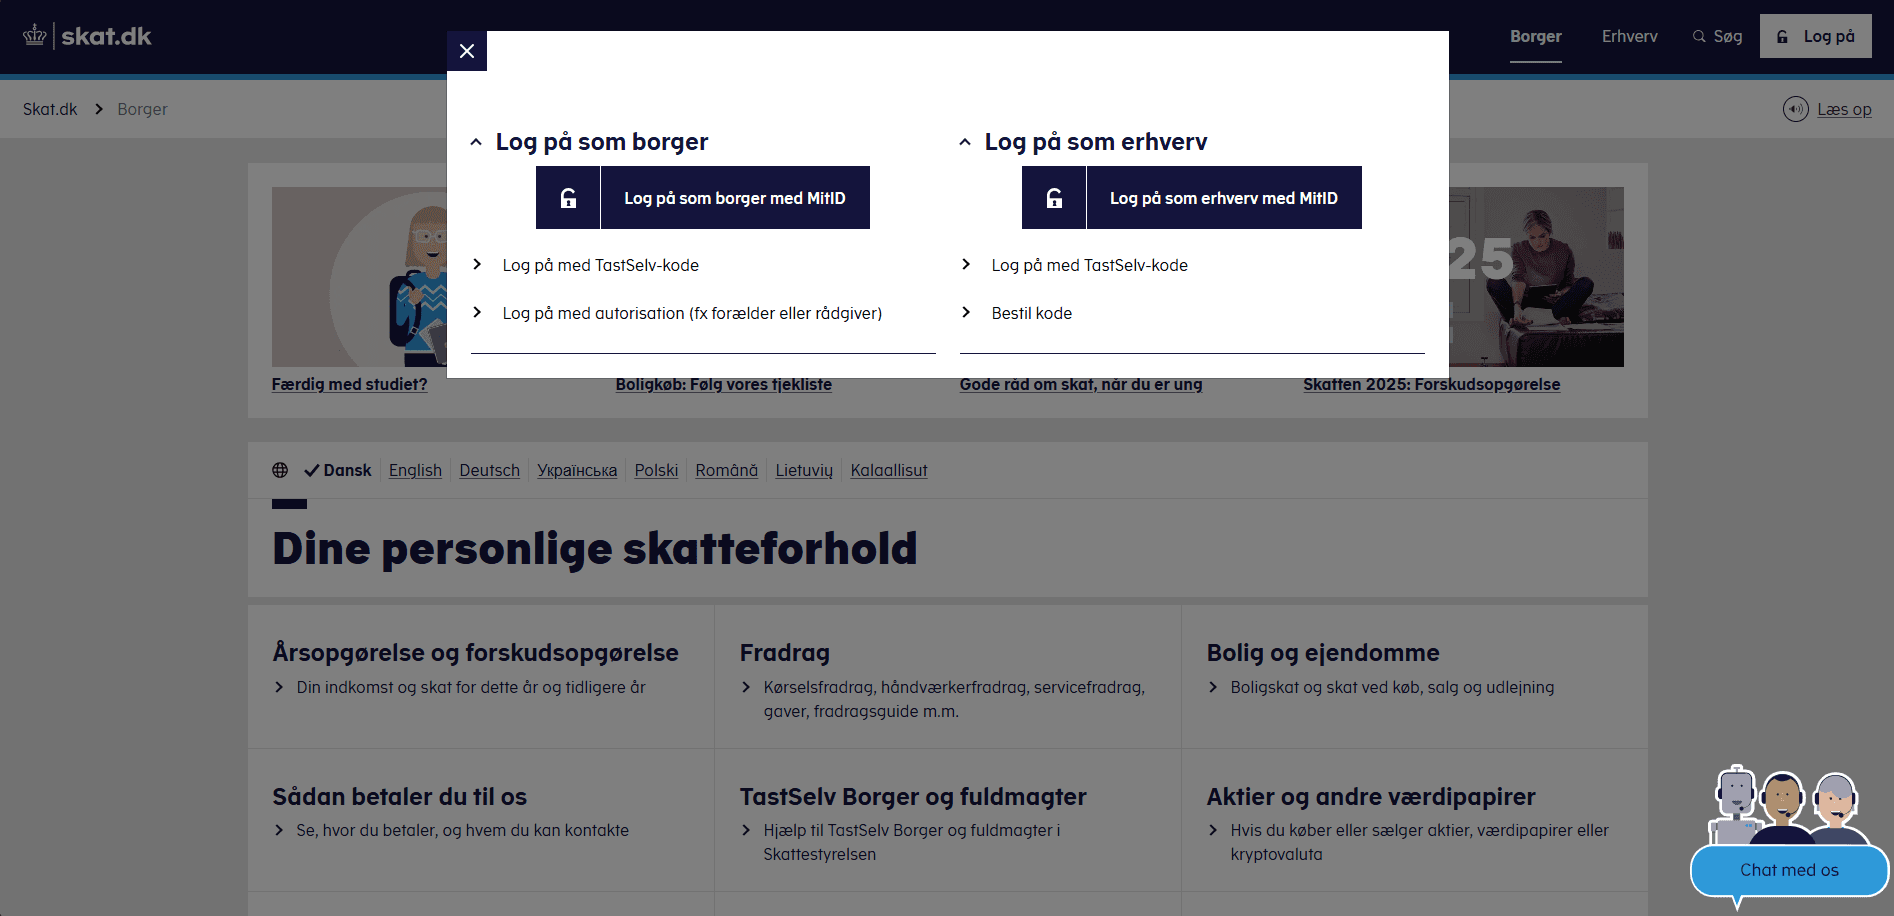This screenshot has height=916, width=1894.
Task: Open the Færdig med studiet? link
Action: click(x=349, y=384)
